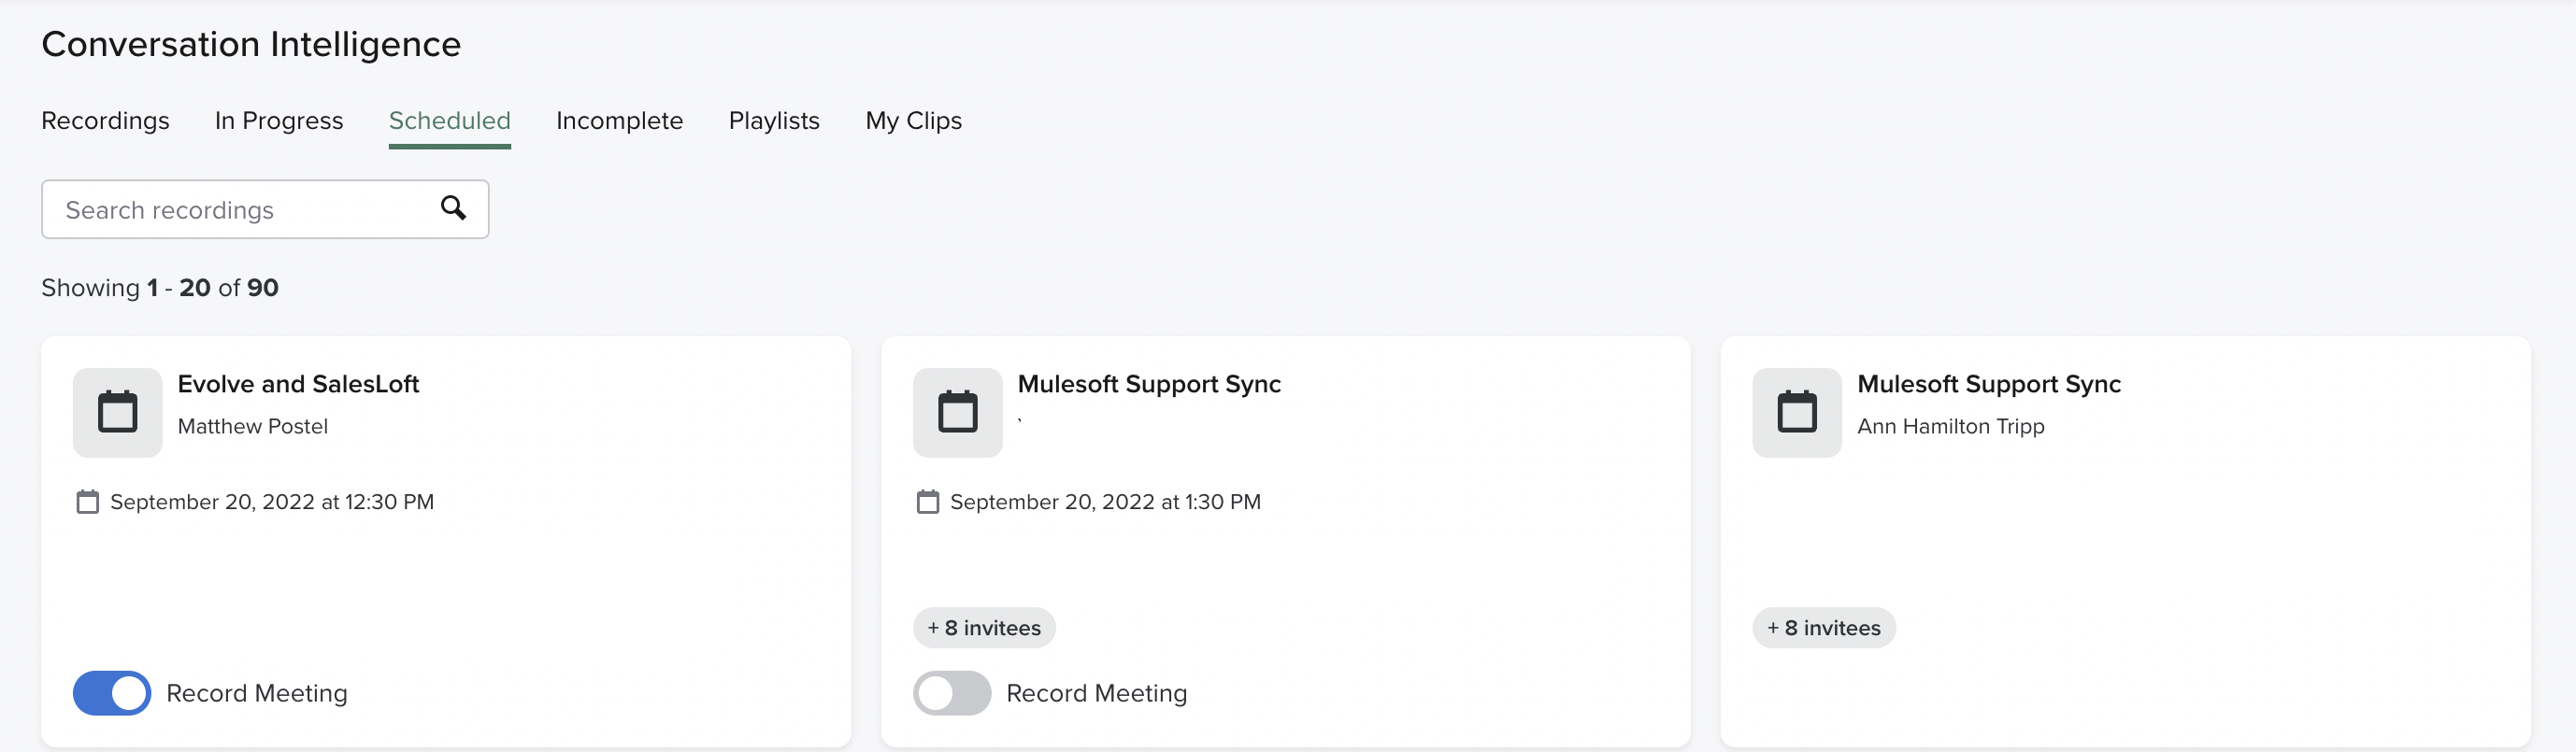Open the Playlists tab

coord(773,120)
